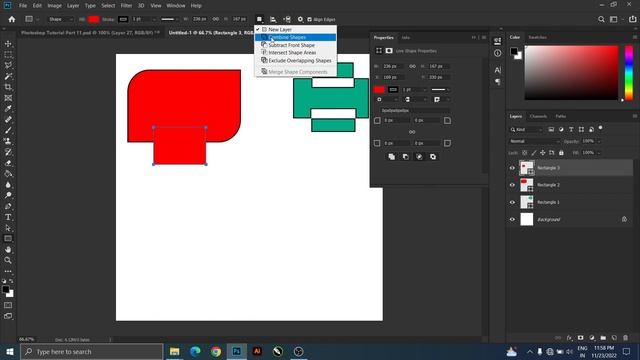The image size is (640, 360).
Task: Choose Intersect Shape Areas option
Action: 296,53
